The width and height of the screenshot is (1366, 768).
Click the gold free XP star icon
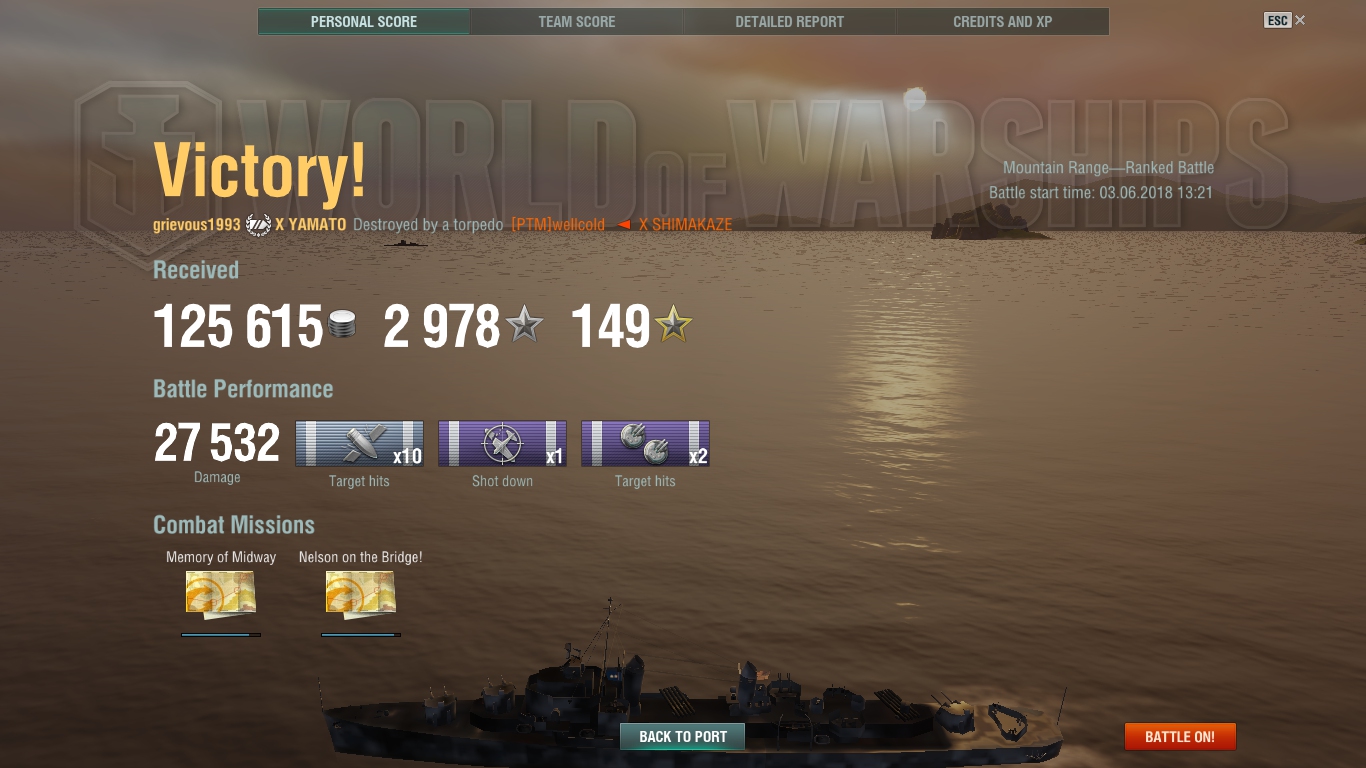(673, 325)
